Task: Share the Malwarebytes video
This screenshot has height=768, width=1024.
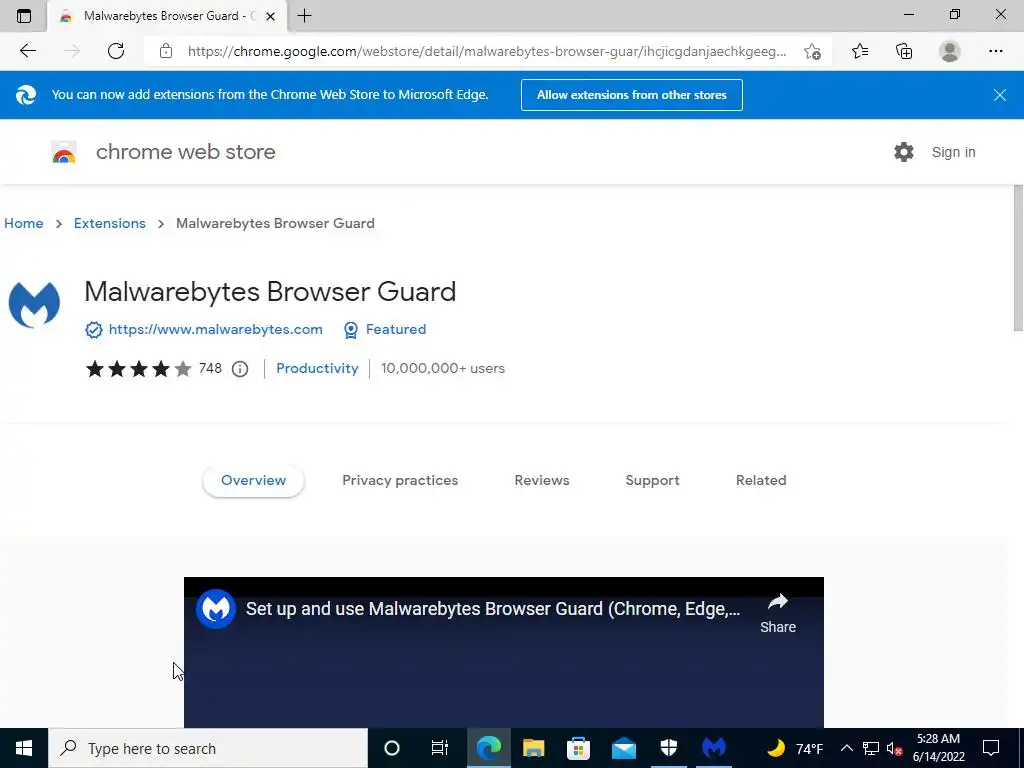Action: pos(778,613)
